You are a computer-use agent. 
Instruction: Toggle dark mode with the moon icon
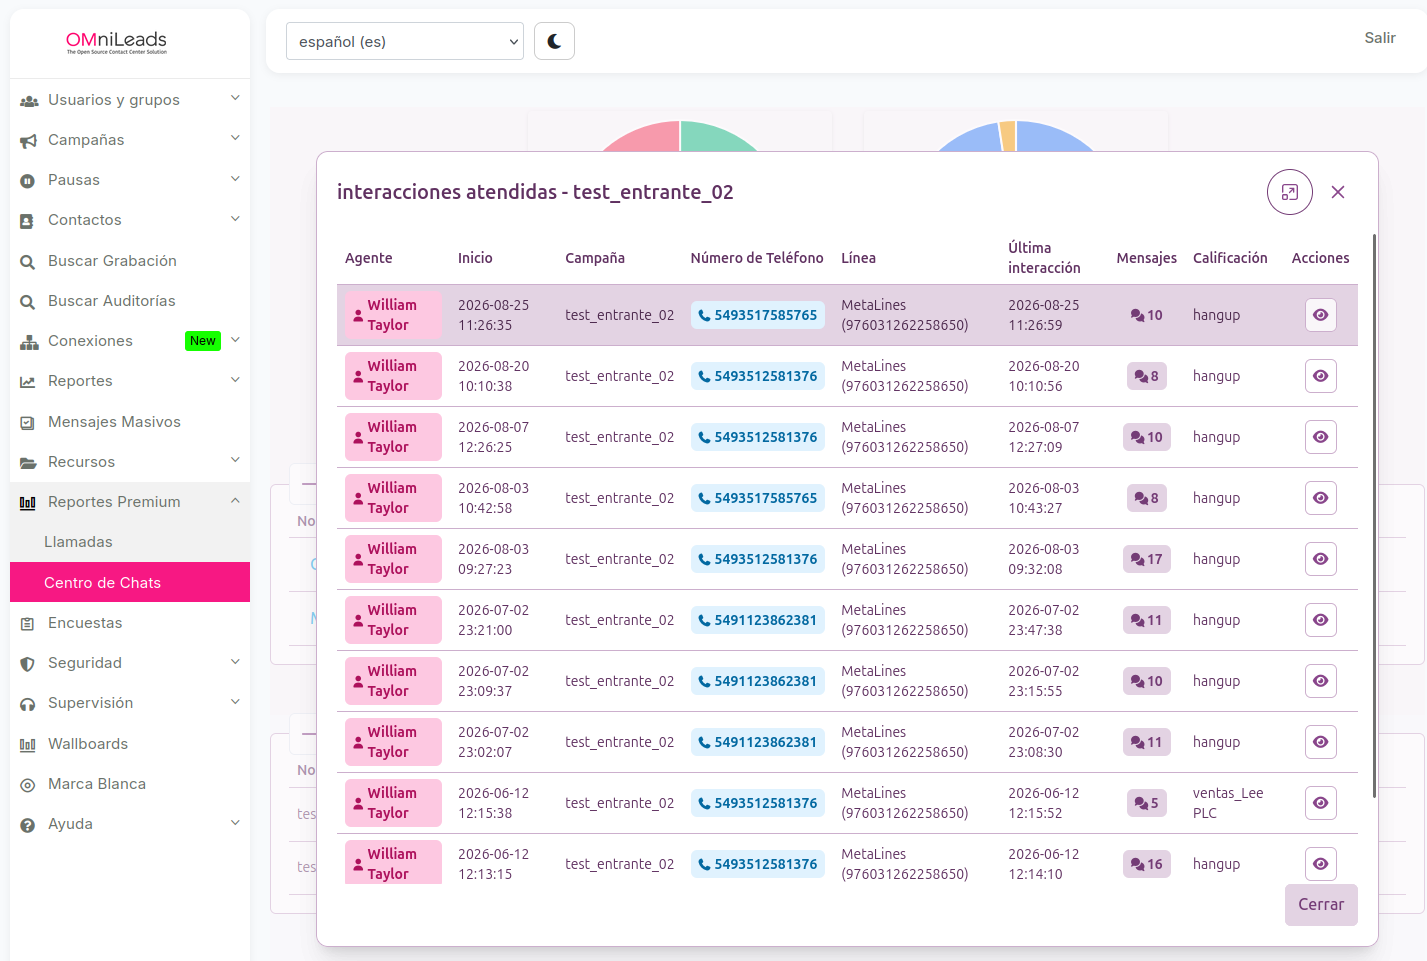554,42
